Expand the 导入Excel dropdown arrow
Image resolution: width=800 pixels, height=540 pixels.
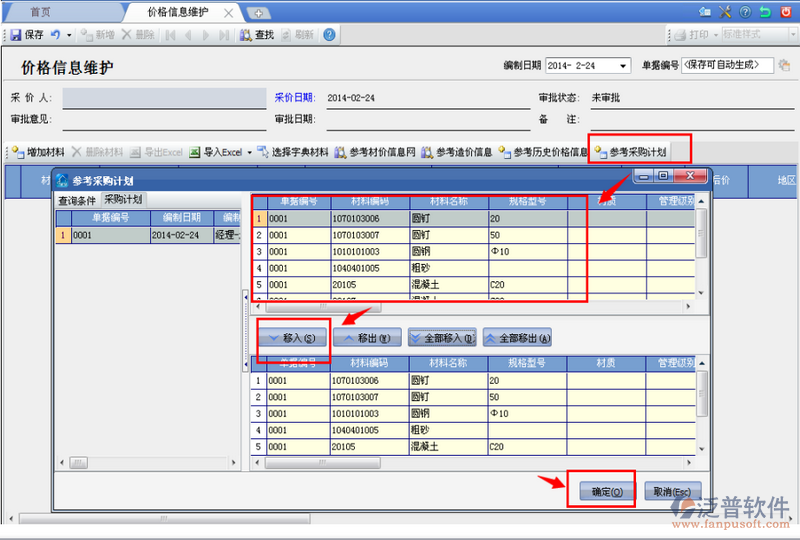(x=248, y=152)
